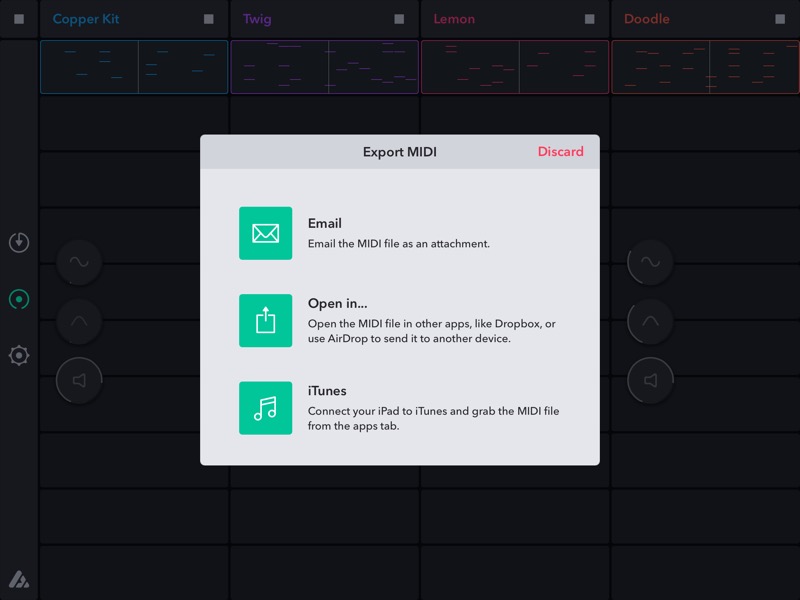800x600 pixels.
Task: Tap the left wave knob
Action: [x=79, y=262]
